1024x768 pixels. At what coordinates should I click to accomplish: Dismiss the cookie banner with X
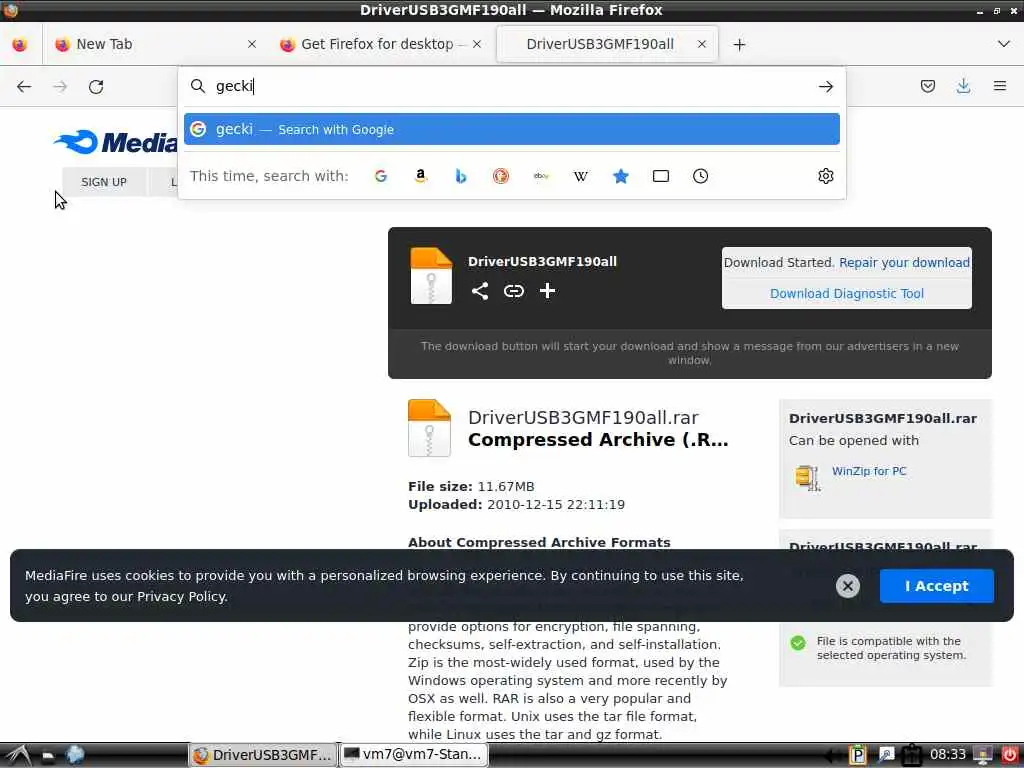tap(848, 586)
